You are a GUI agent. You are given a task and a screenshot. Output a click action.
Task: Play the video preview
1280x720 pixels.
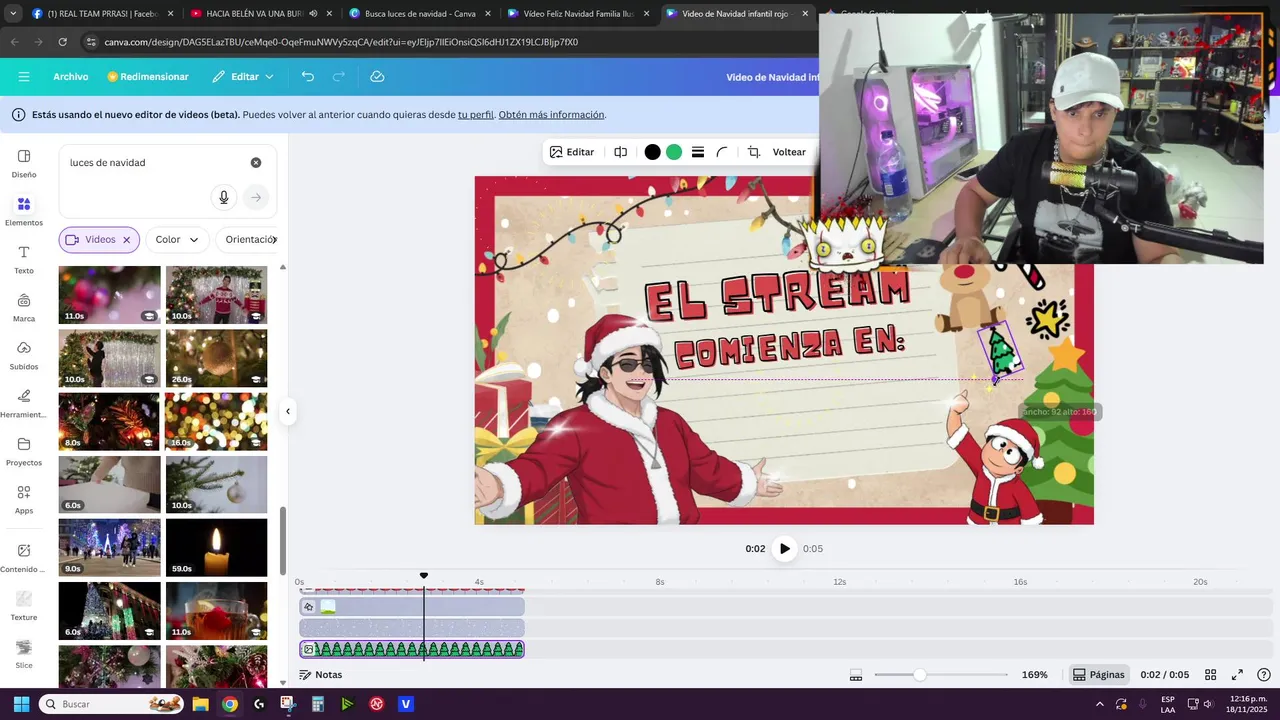(785, 548)
